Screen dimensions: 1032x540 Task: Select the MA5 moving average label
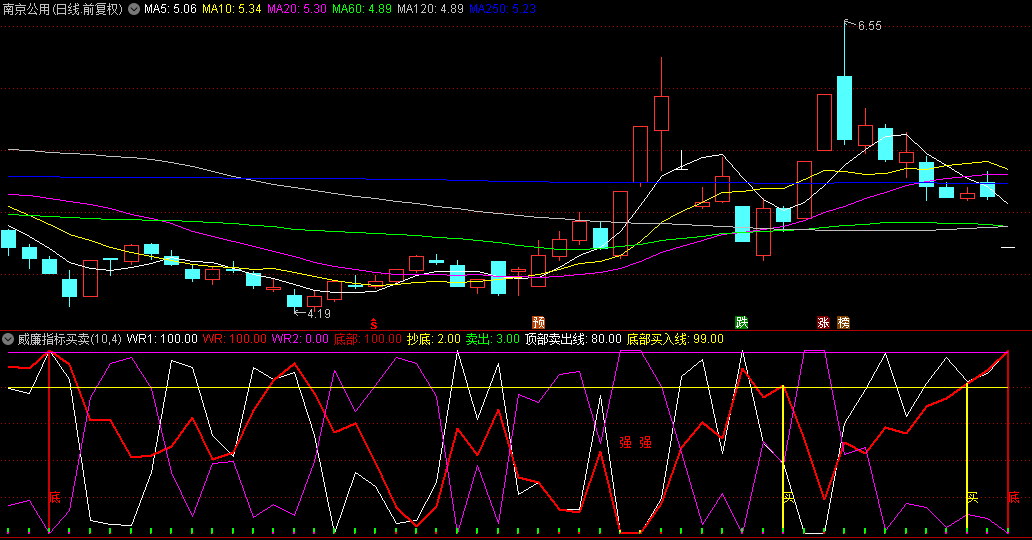pos(170,9)
